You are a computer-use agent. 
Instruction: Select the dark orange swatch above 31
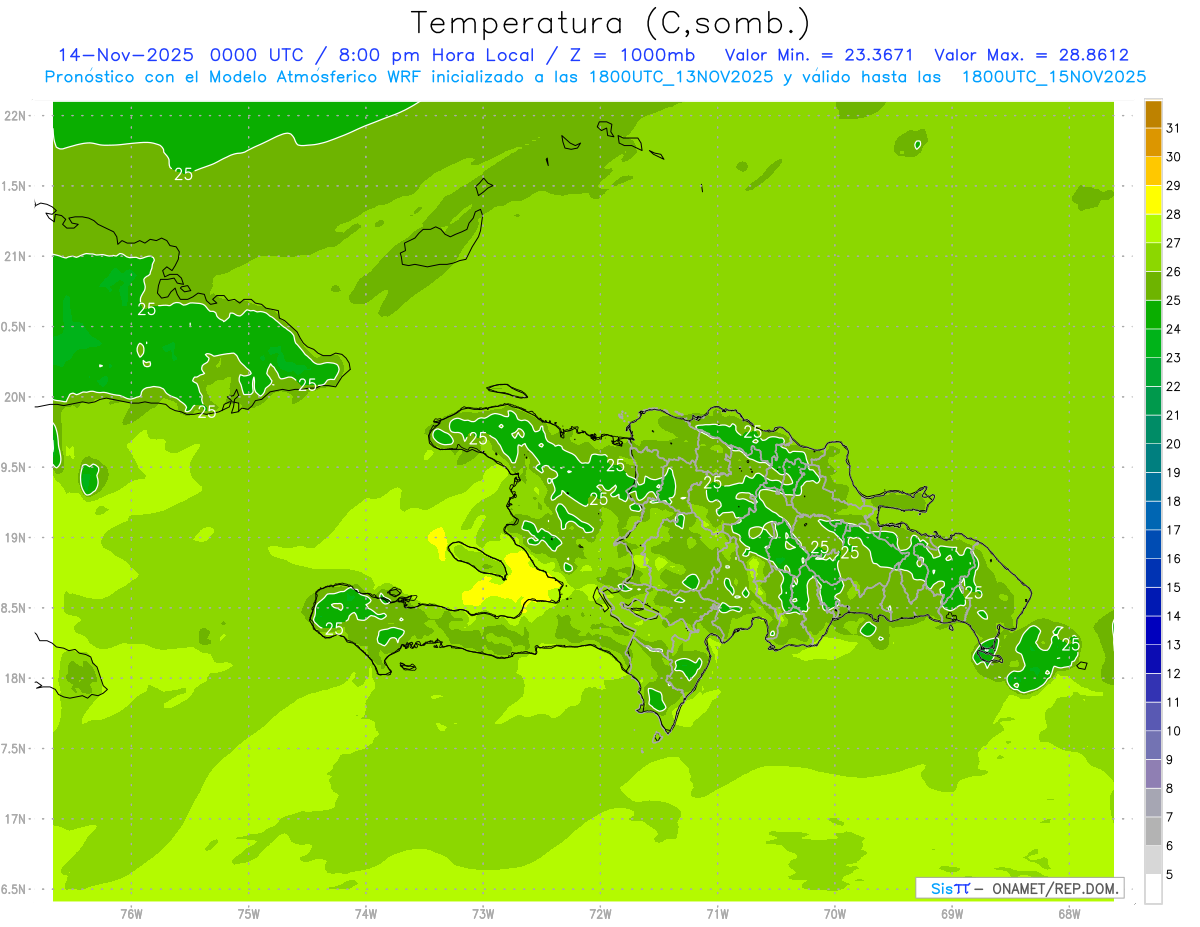1153,115
